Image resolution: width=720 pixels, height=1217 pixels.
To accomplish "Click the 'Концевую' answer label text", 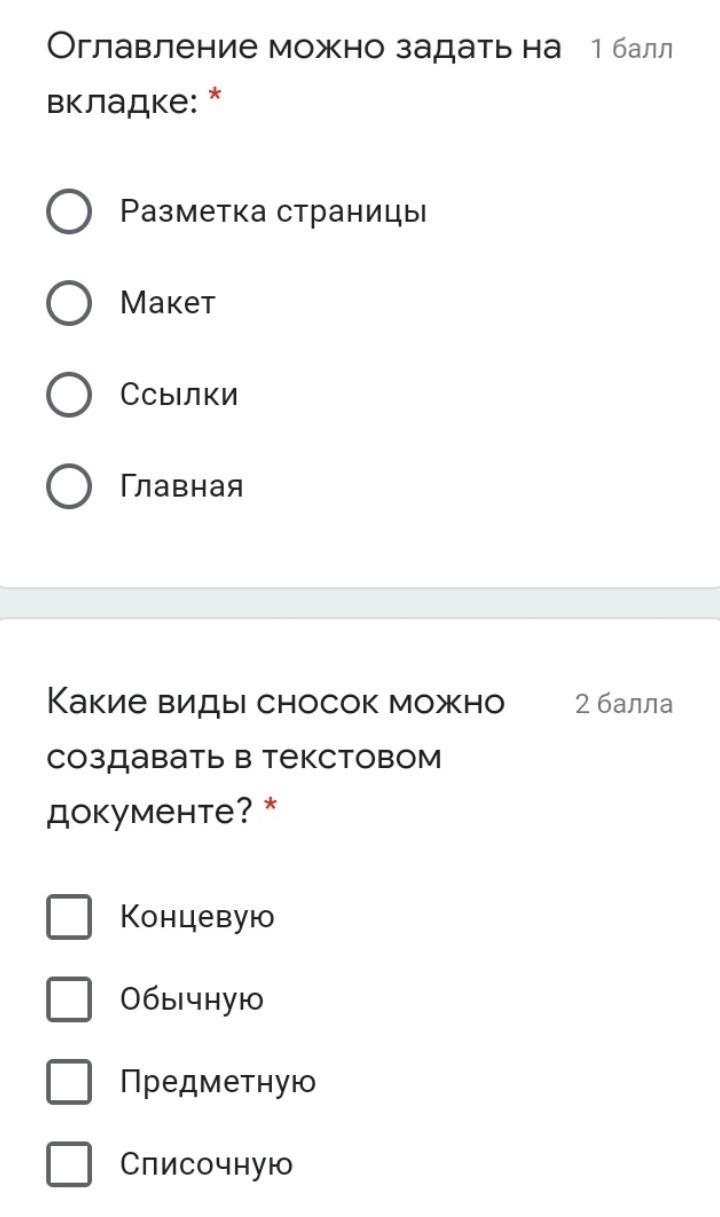I will point(197,917).
